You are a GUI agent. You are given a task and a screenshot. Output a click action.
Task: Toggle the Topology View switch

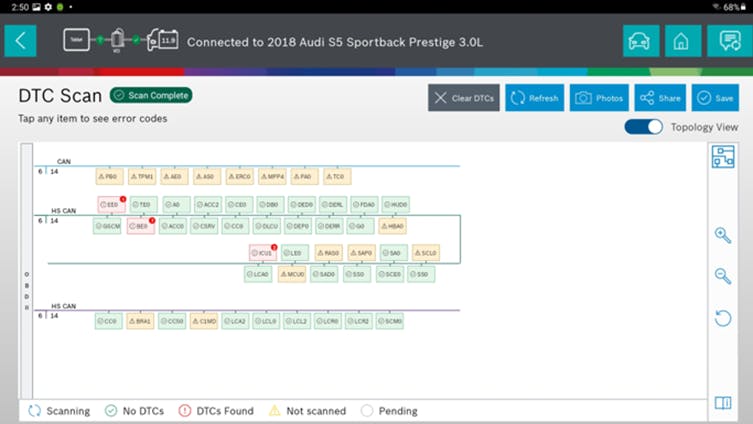click(x=643, y=127)
